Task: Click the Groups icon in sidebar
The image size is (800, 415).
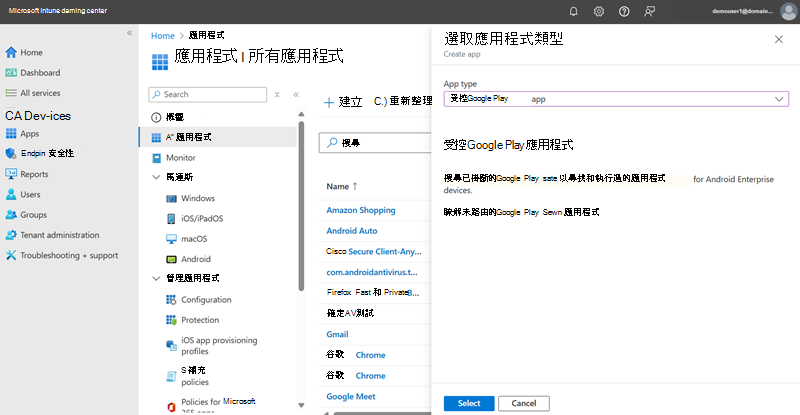Action: click(x=11, y=215)
